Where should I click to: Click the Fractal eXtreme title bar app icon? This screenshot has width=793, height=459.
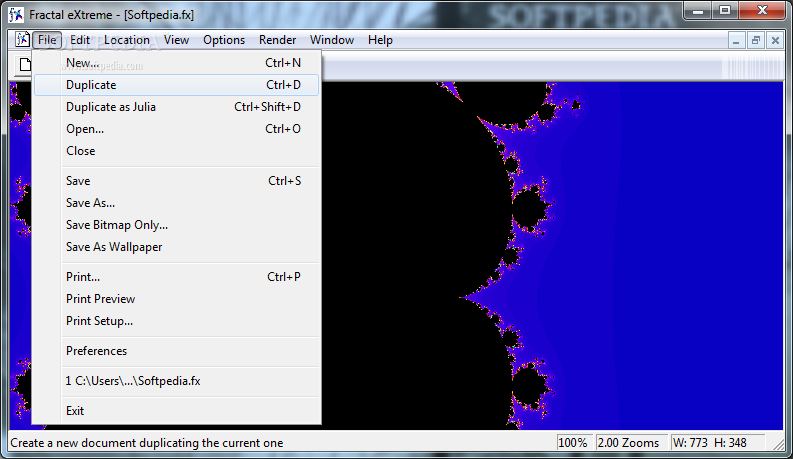click(16, 15)
